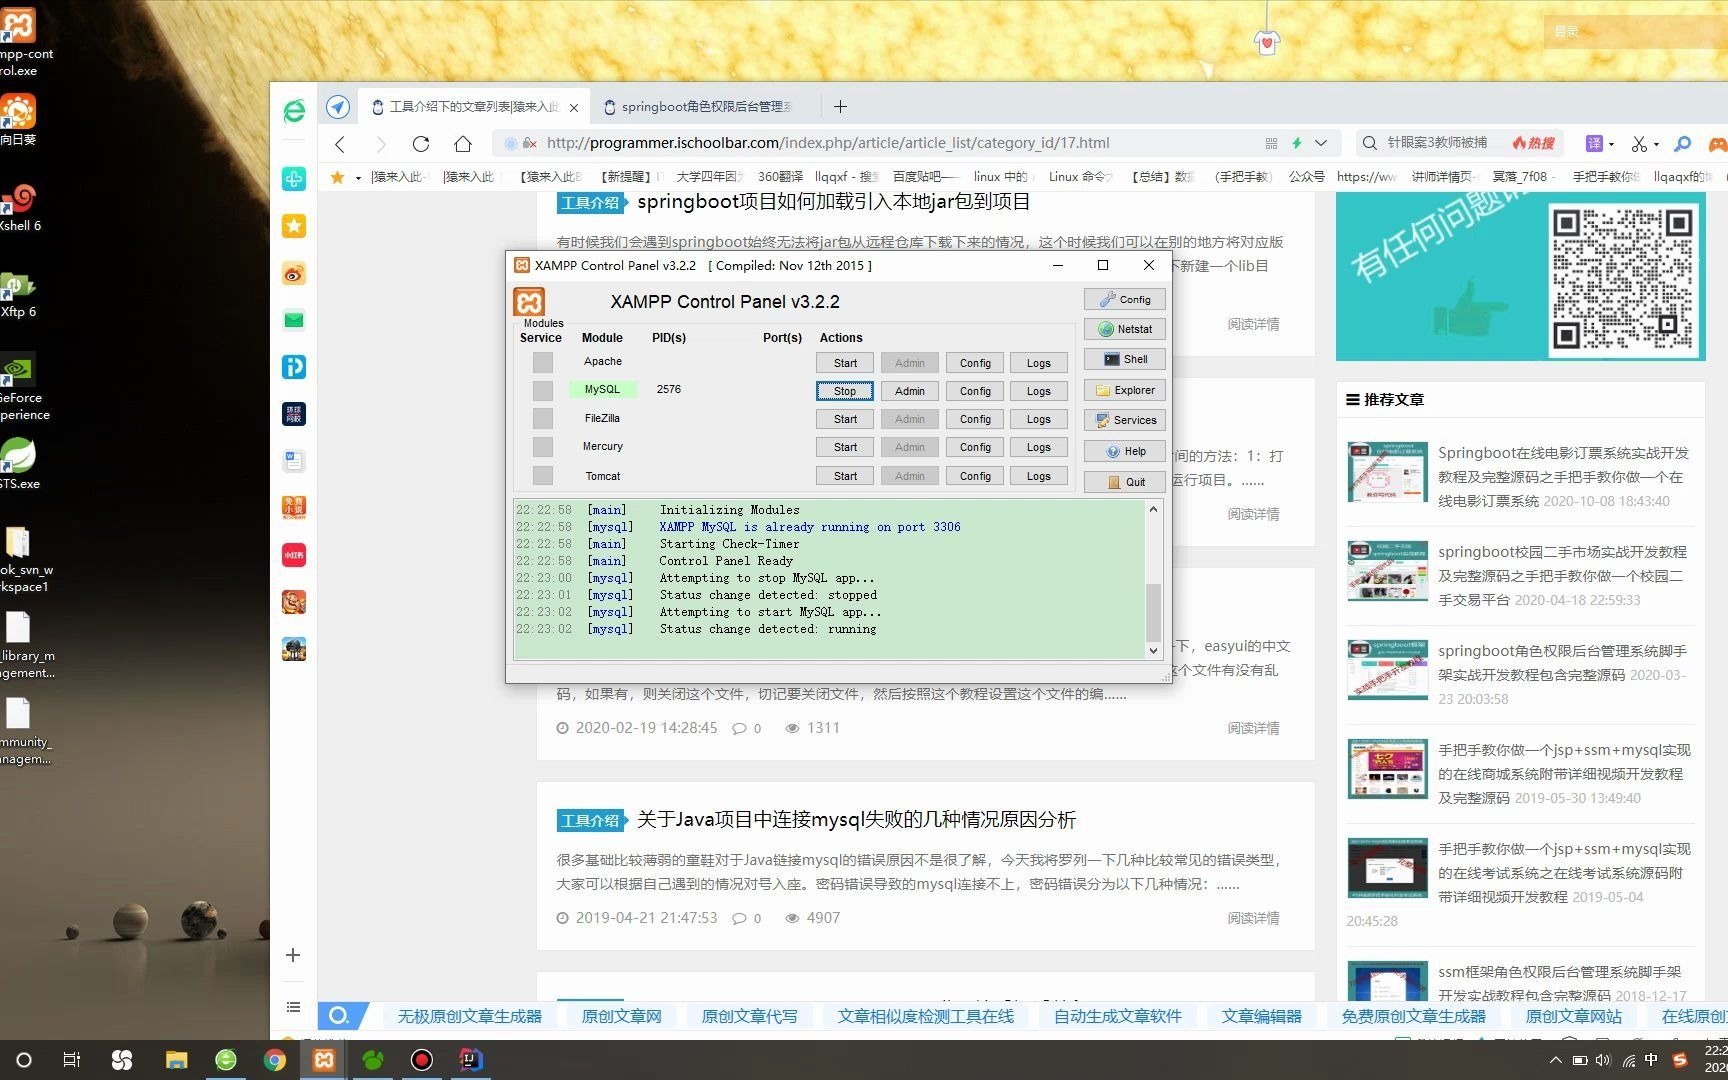Toggle FileZilla service checkbox
1728x1080 pixels.
(542, 418)
